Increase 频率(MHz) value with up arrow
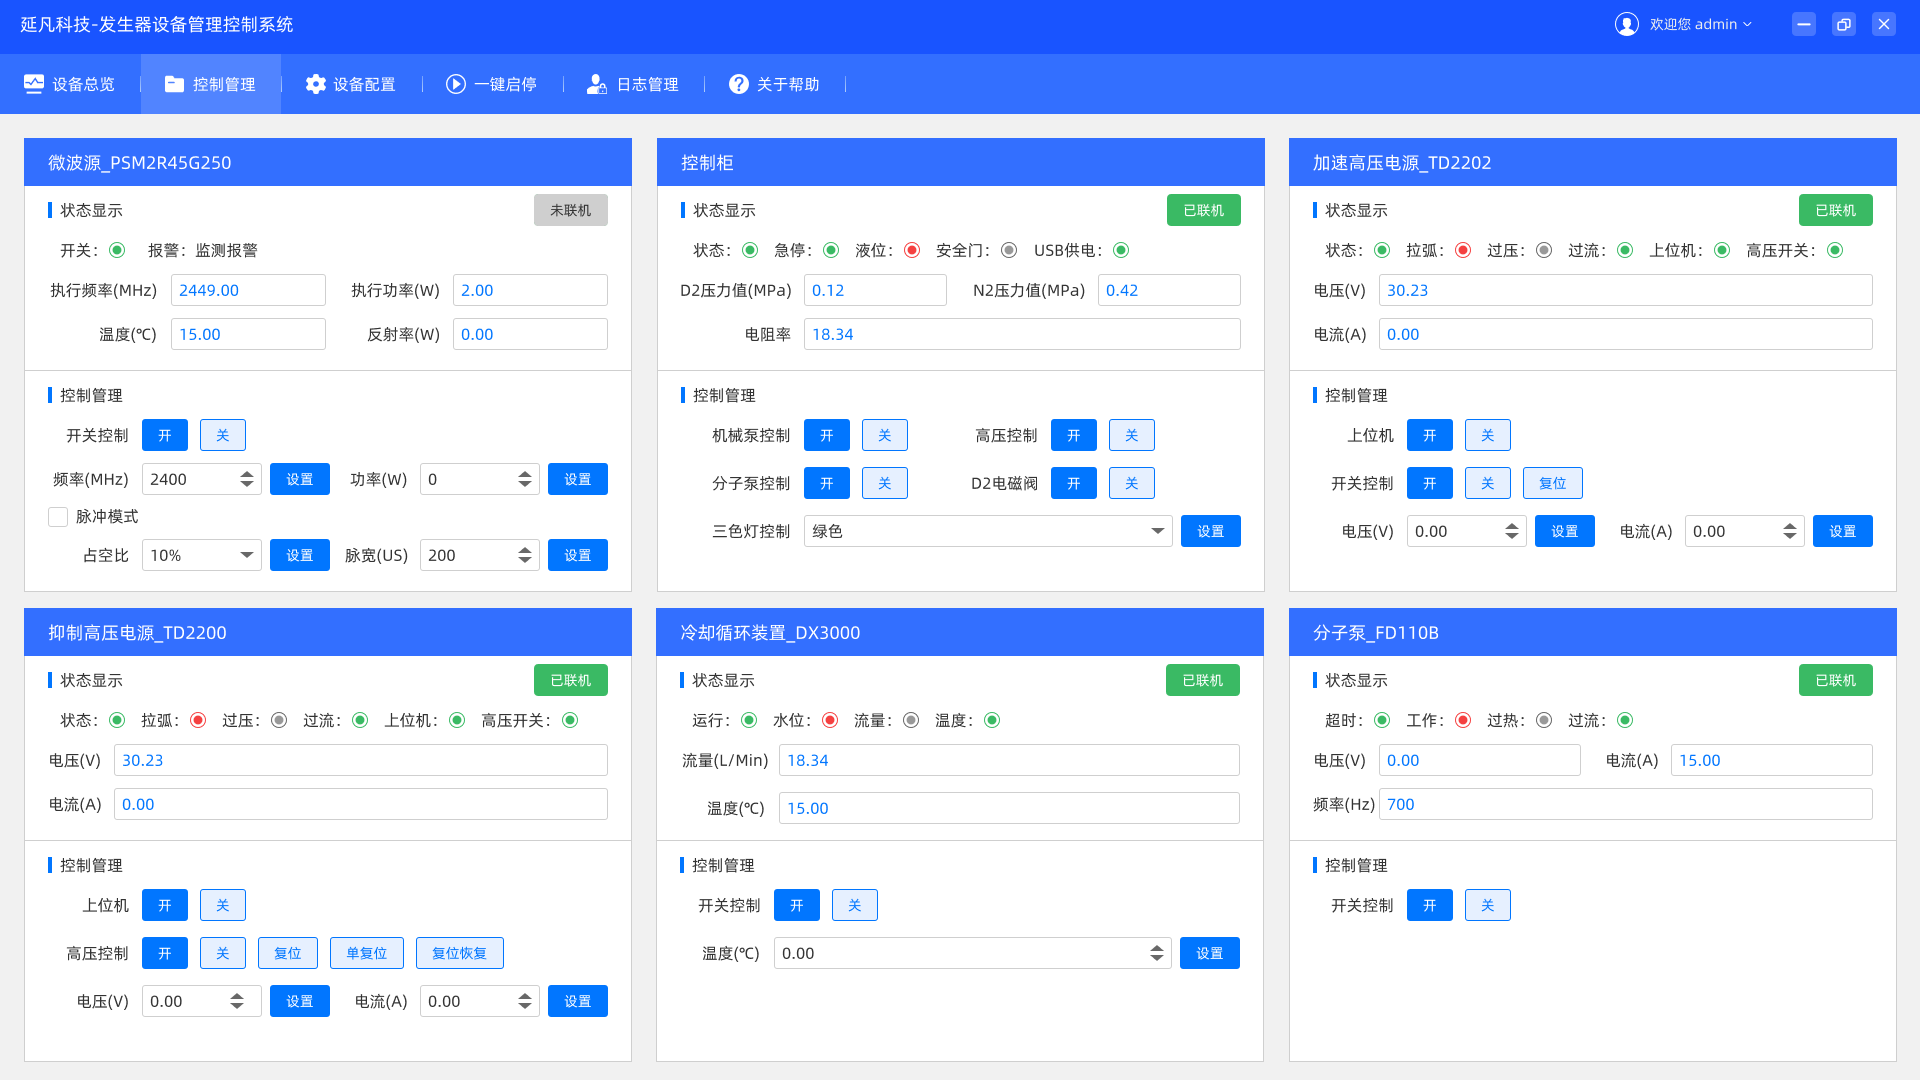 [x=247, y=474]
